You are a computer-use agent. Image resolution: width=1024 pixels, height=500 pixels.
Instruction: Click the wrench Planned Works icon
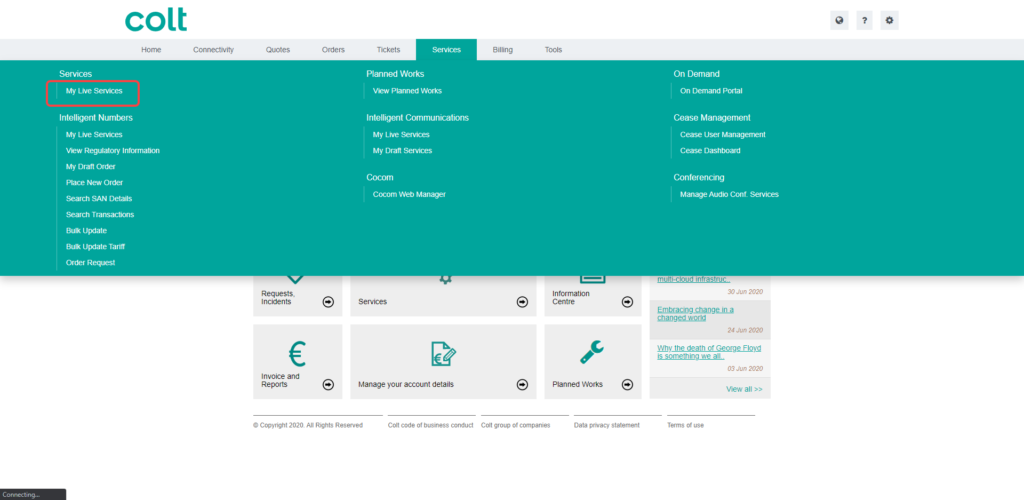click(x=592, y=352)
